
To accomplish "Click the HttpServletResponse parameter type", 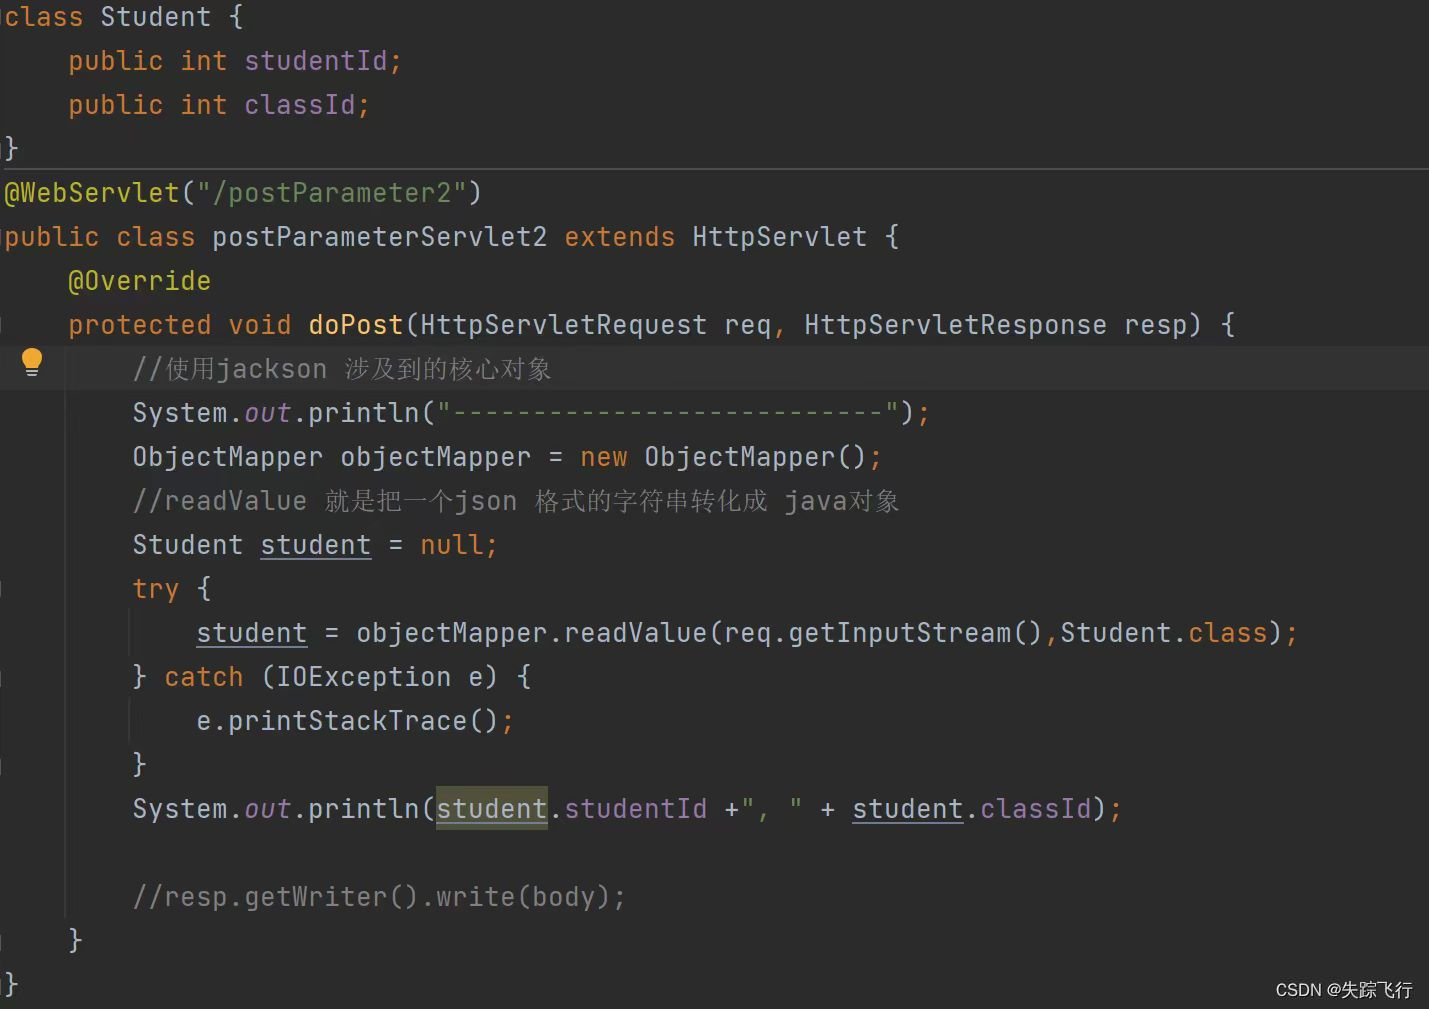I will click(955, 325).
